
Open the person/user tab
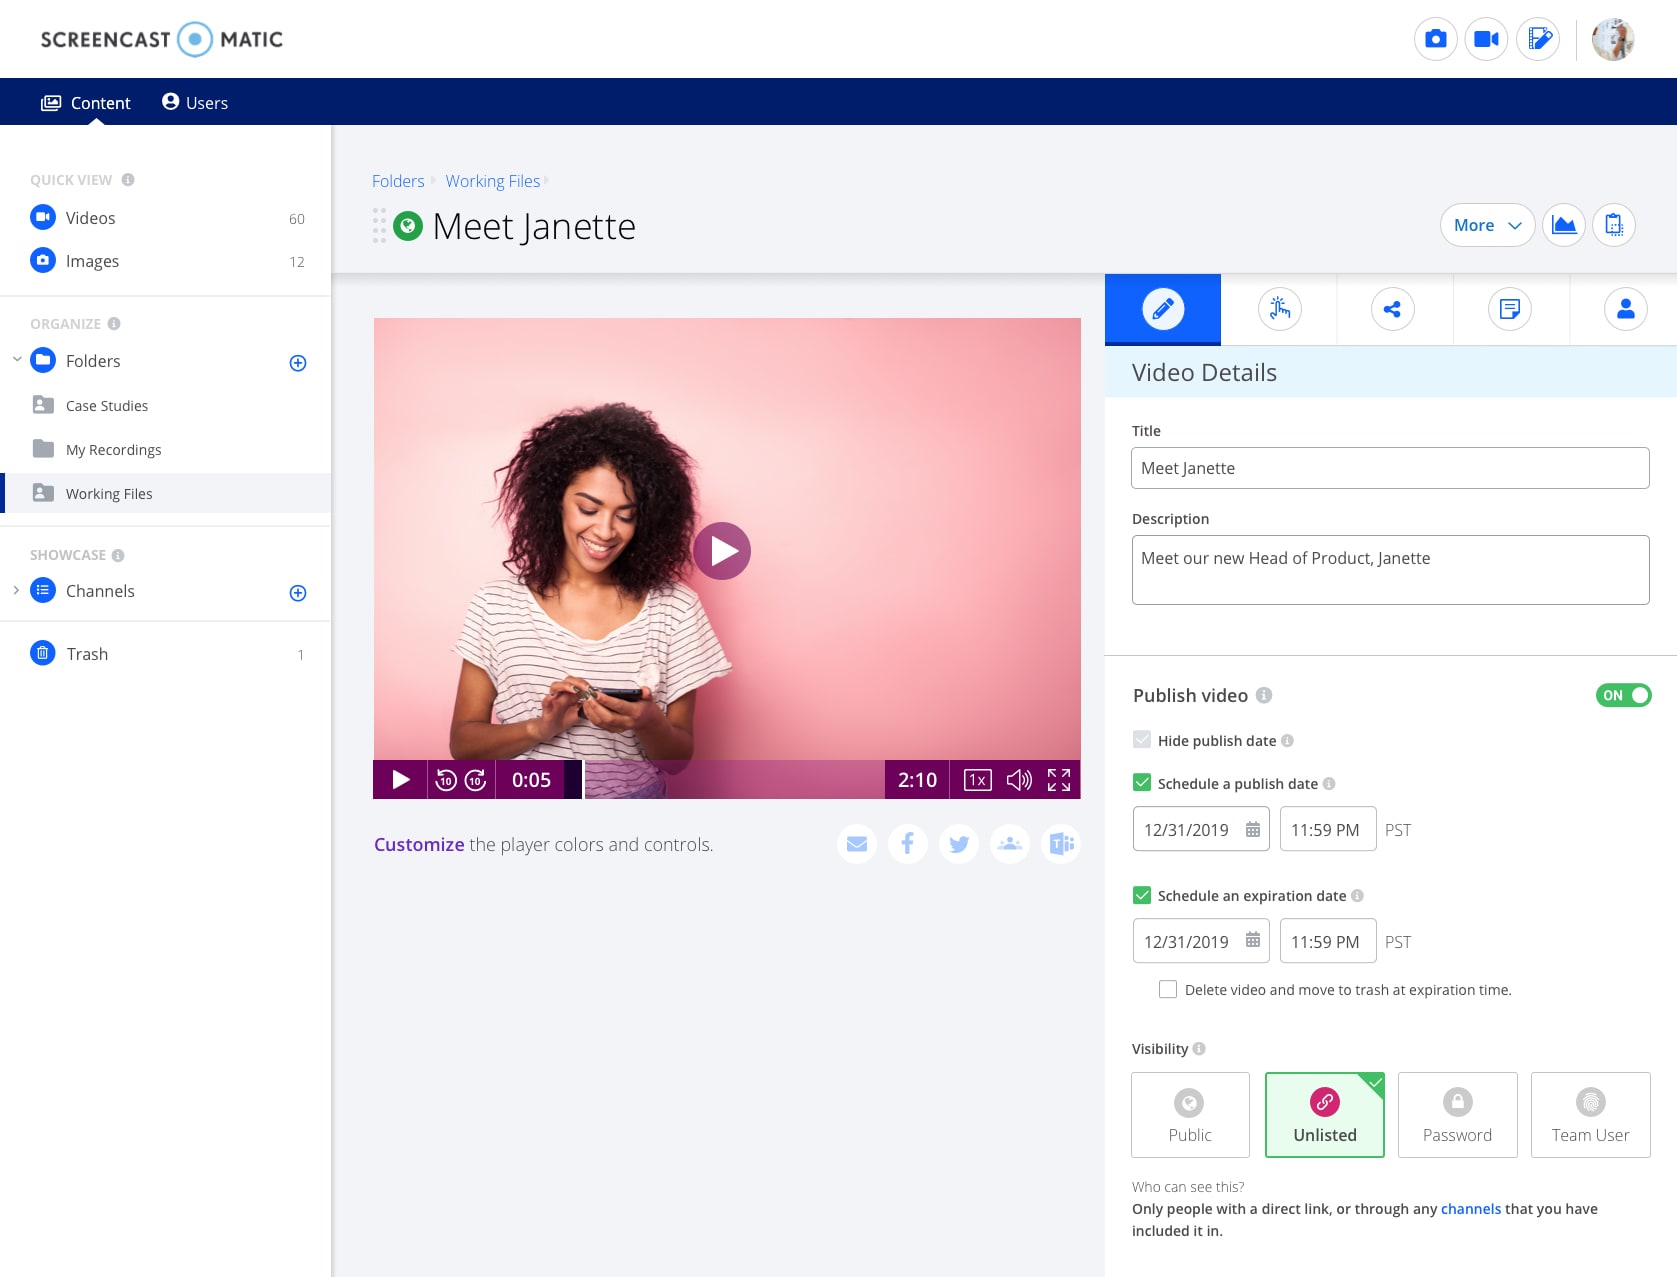tap(1626, 309)
